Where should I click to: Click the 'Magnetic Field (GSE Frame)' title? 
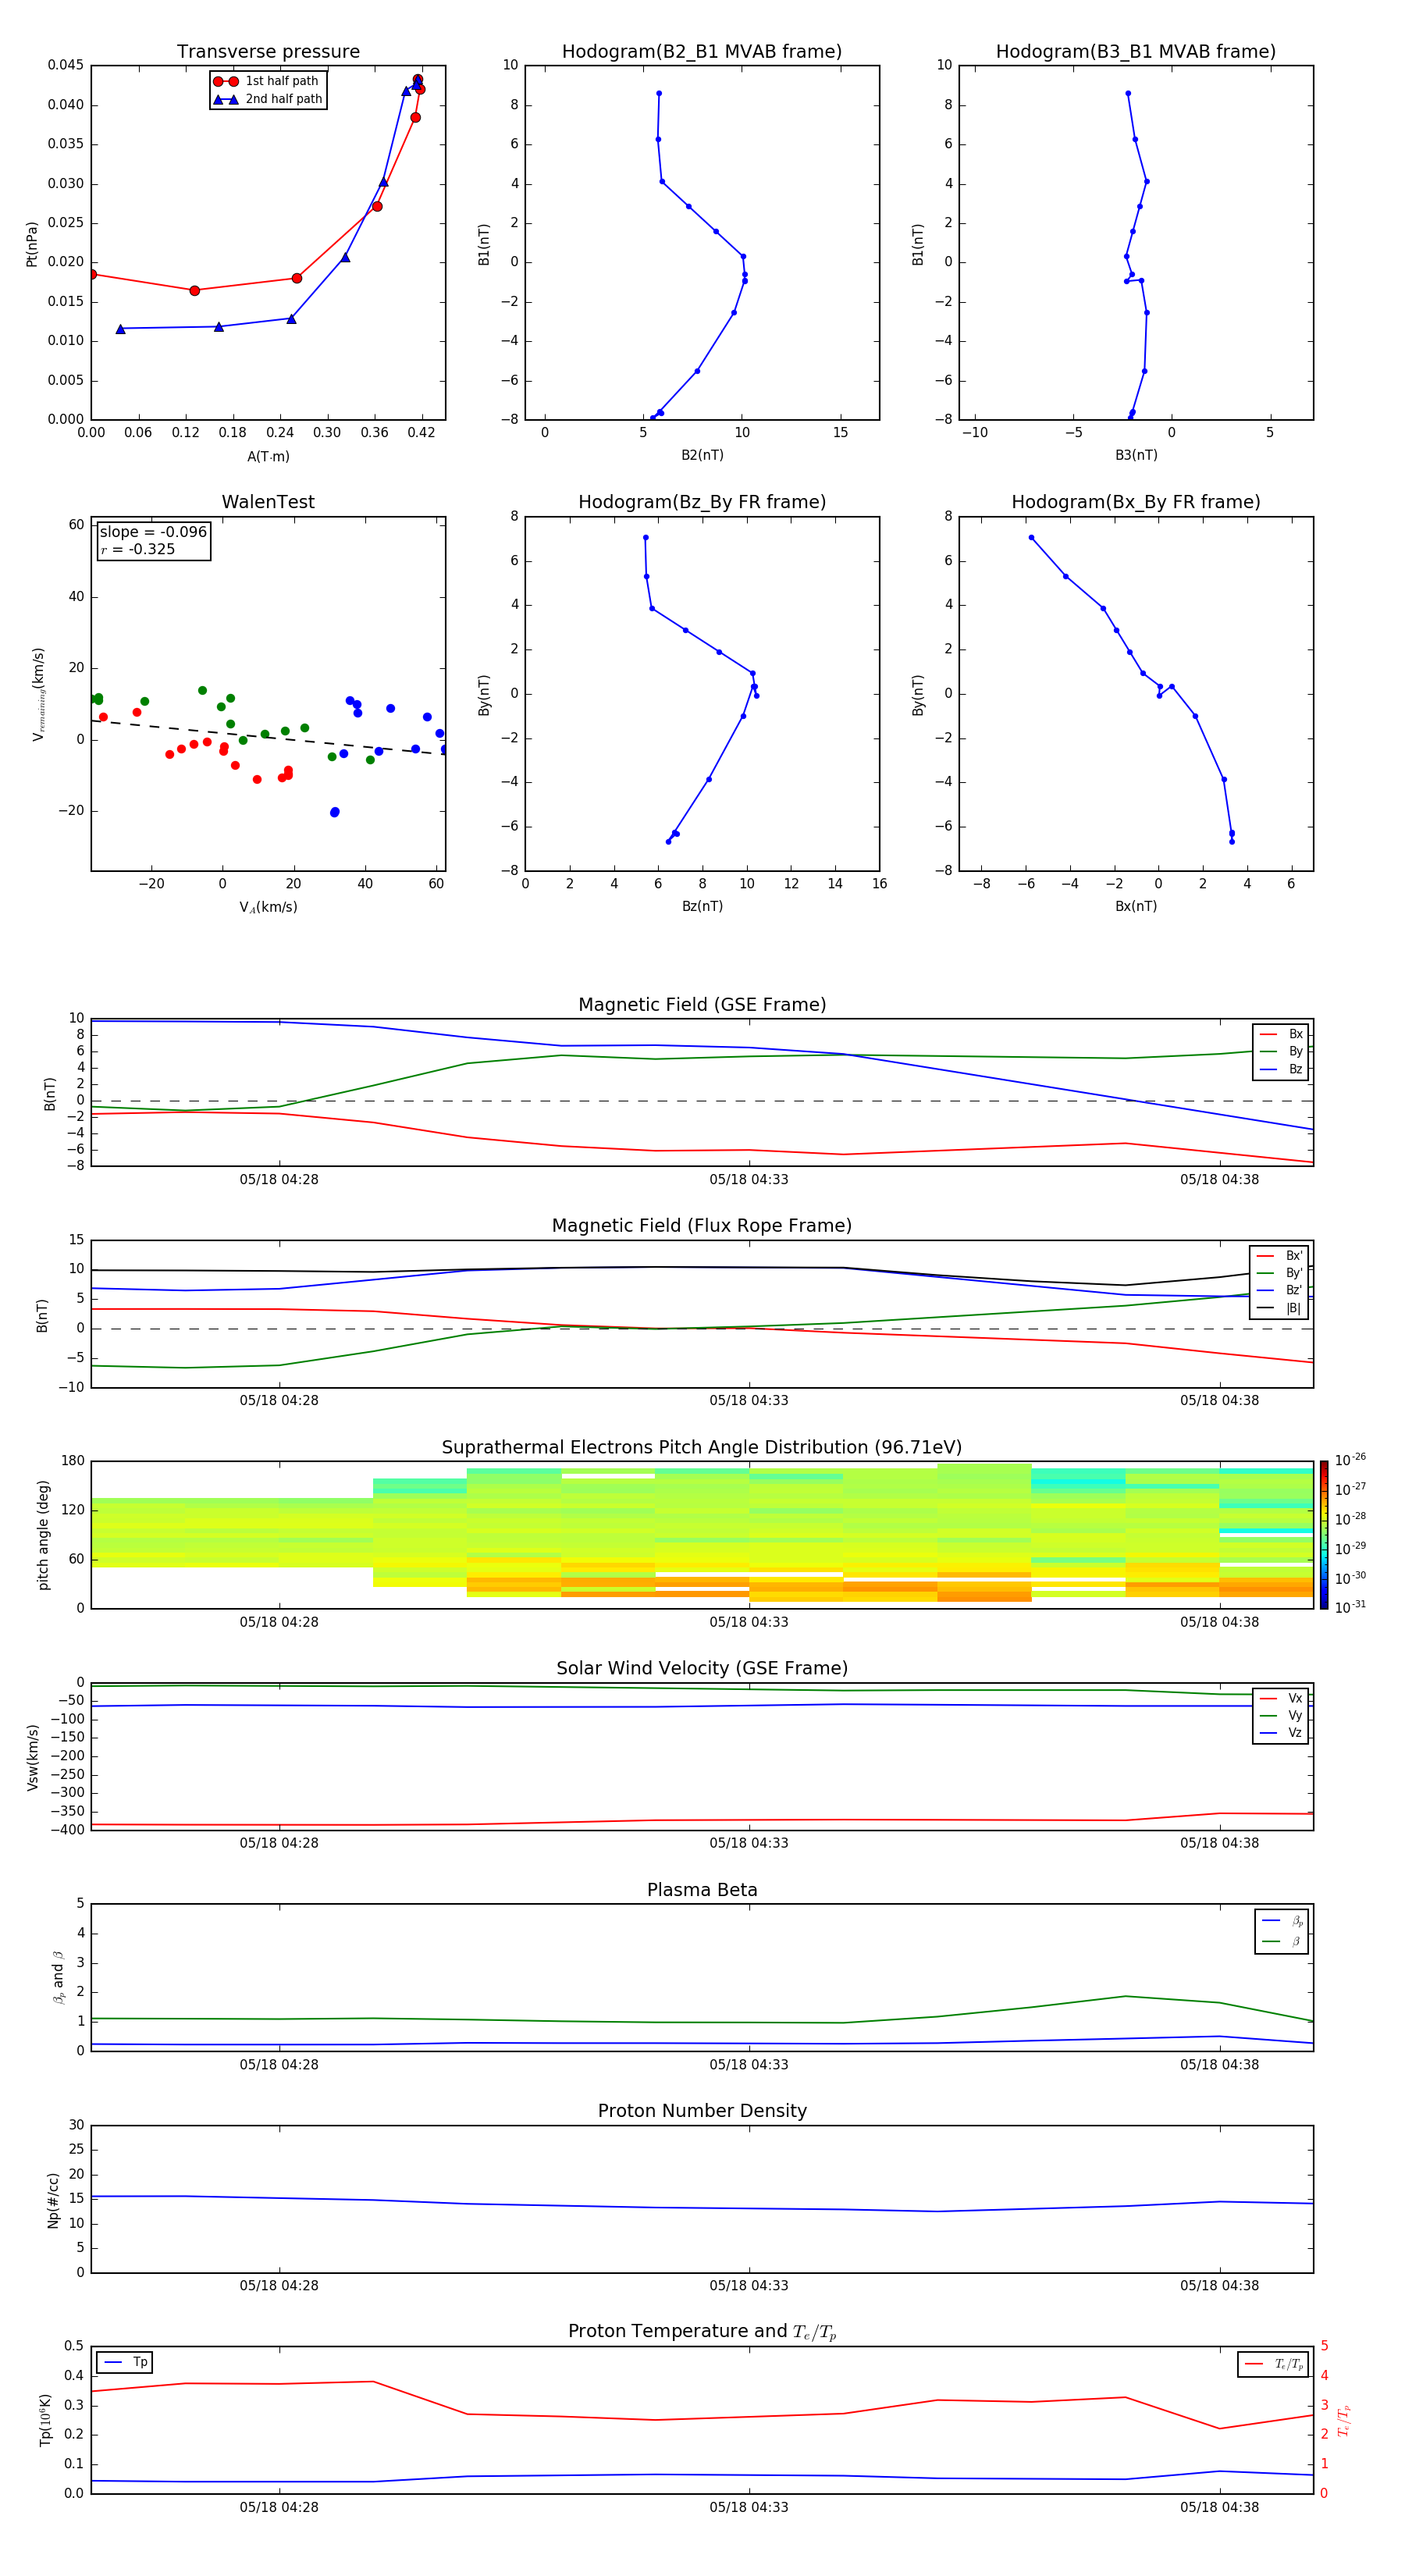click(x=702, y=1005)
